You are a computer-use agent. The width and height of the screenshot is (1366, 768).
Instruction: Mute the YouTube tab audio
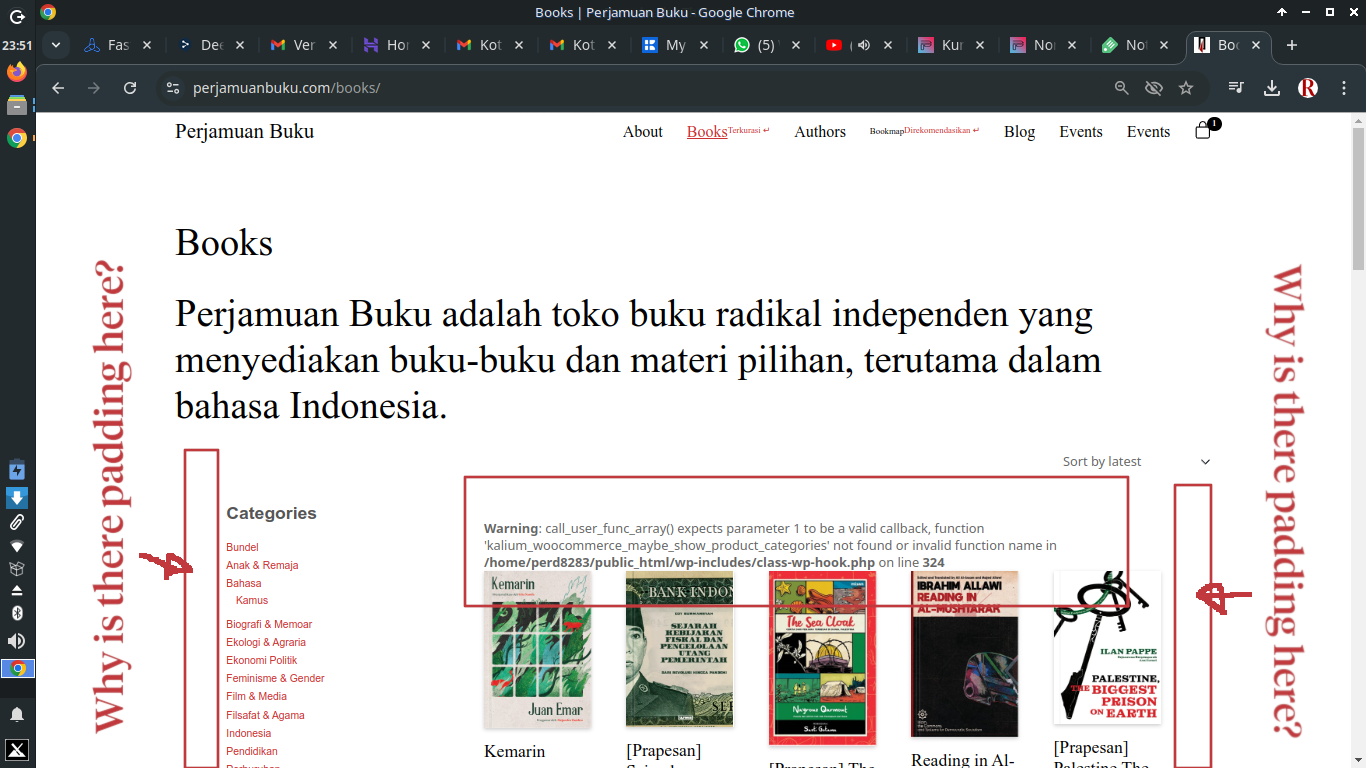coord(864,45)
